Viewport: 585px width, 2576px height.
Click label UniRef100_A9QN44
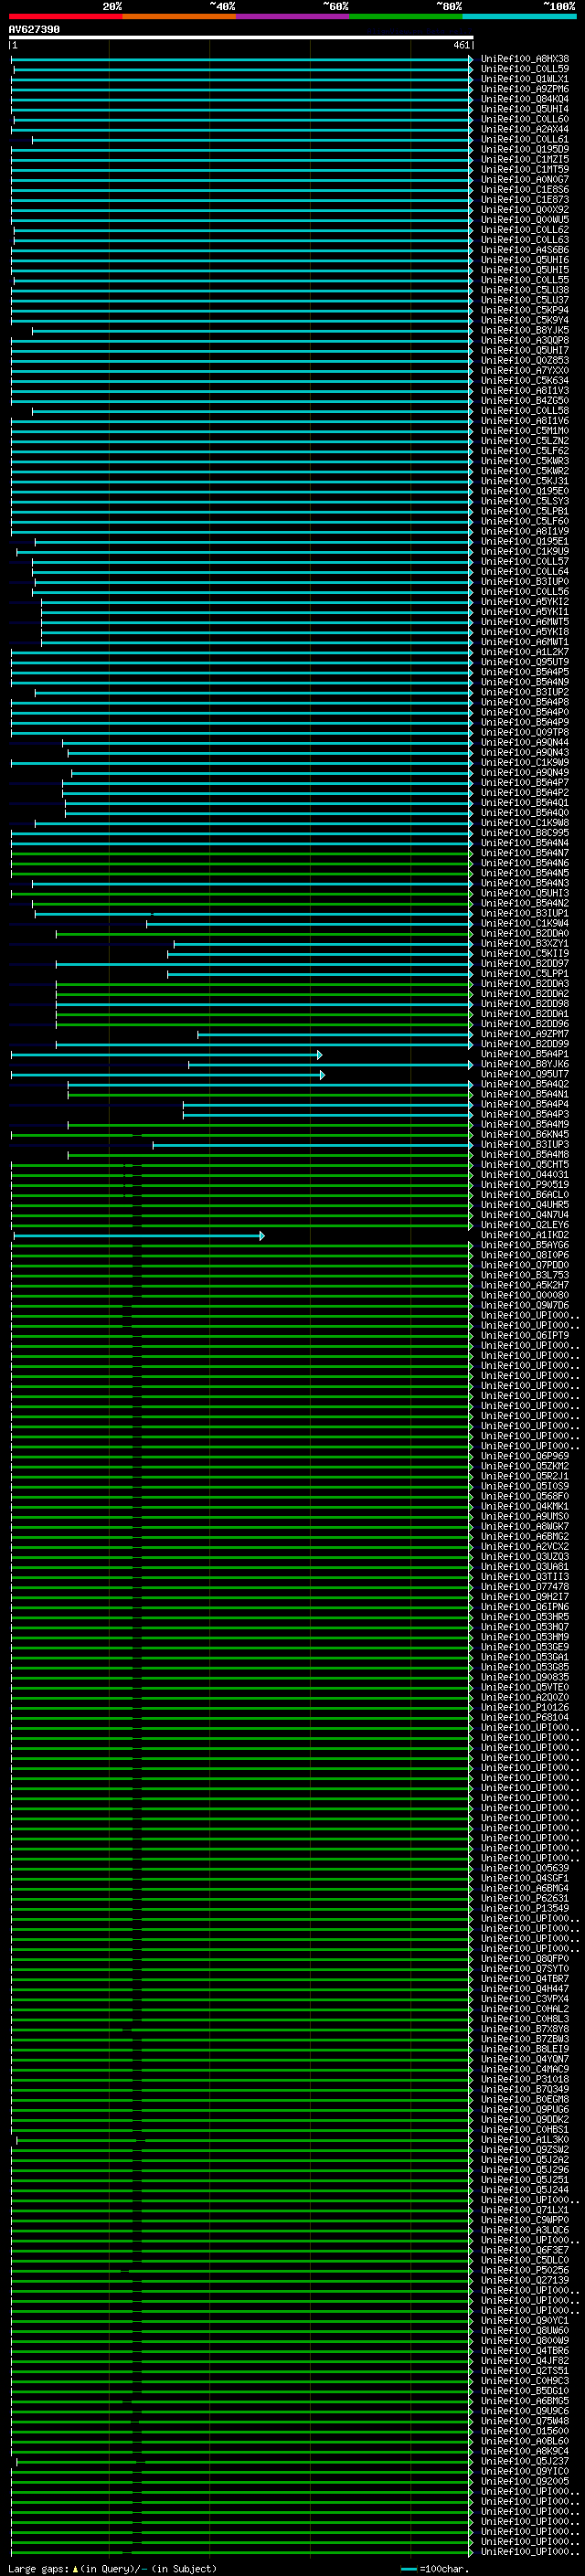click(525, 743)
